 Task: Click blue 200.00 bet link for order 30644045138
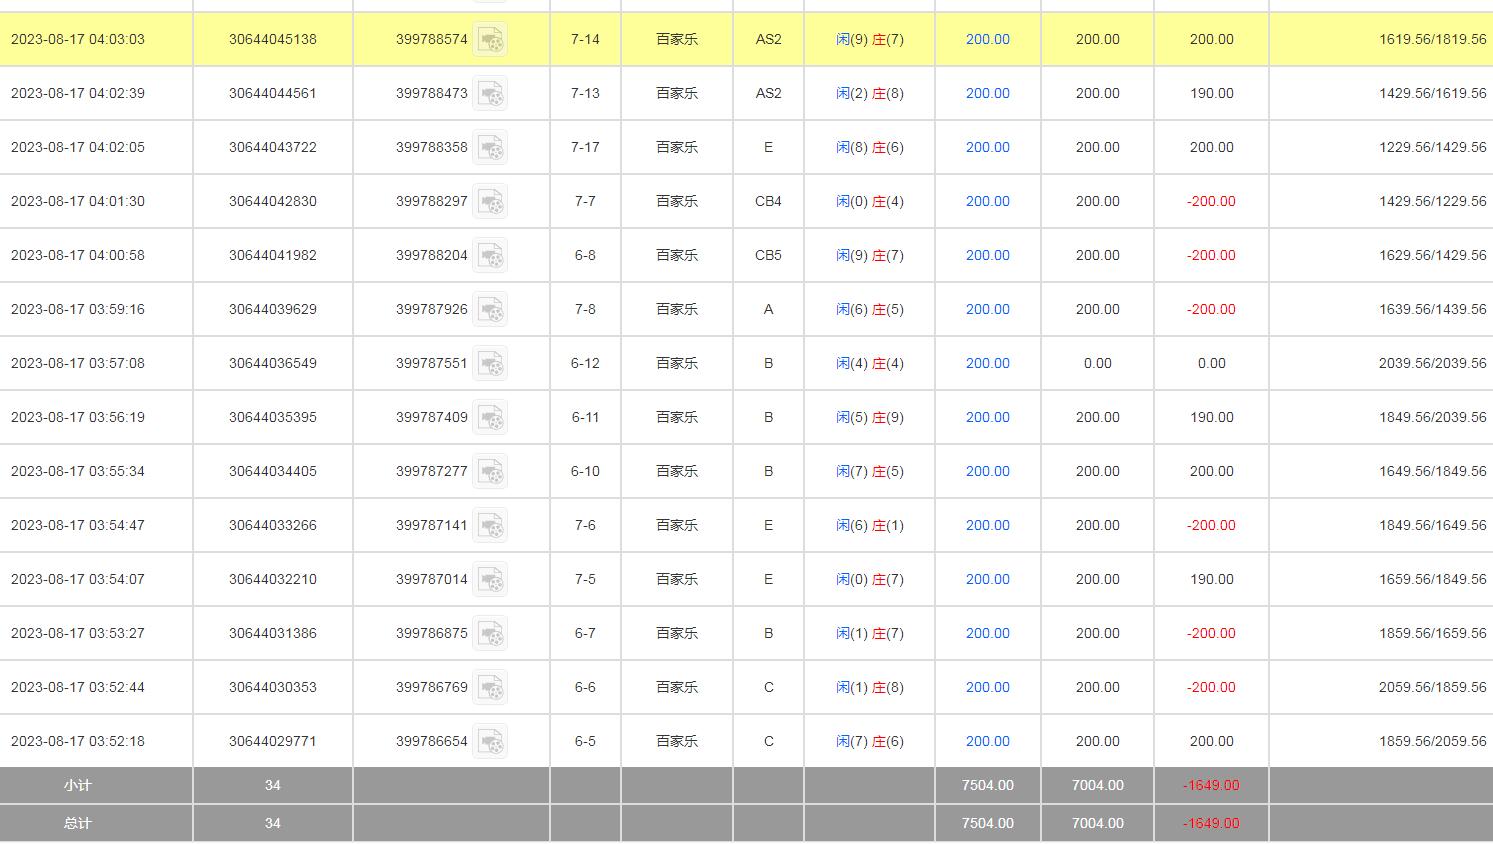point(988,39)
